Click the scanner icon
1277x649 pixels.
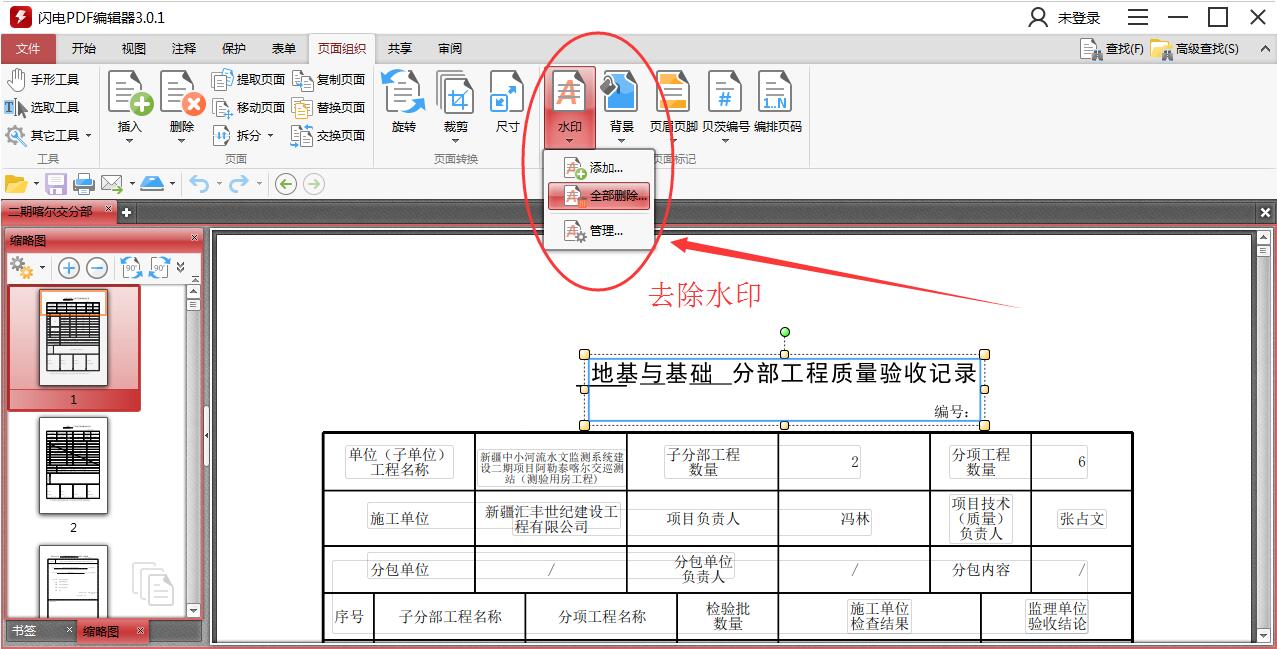pos(152,184)
